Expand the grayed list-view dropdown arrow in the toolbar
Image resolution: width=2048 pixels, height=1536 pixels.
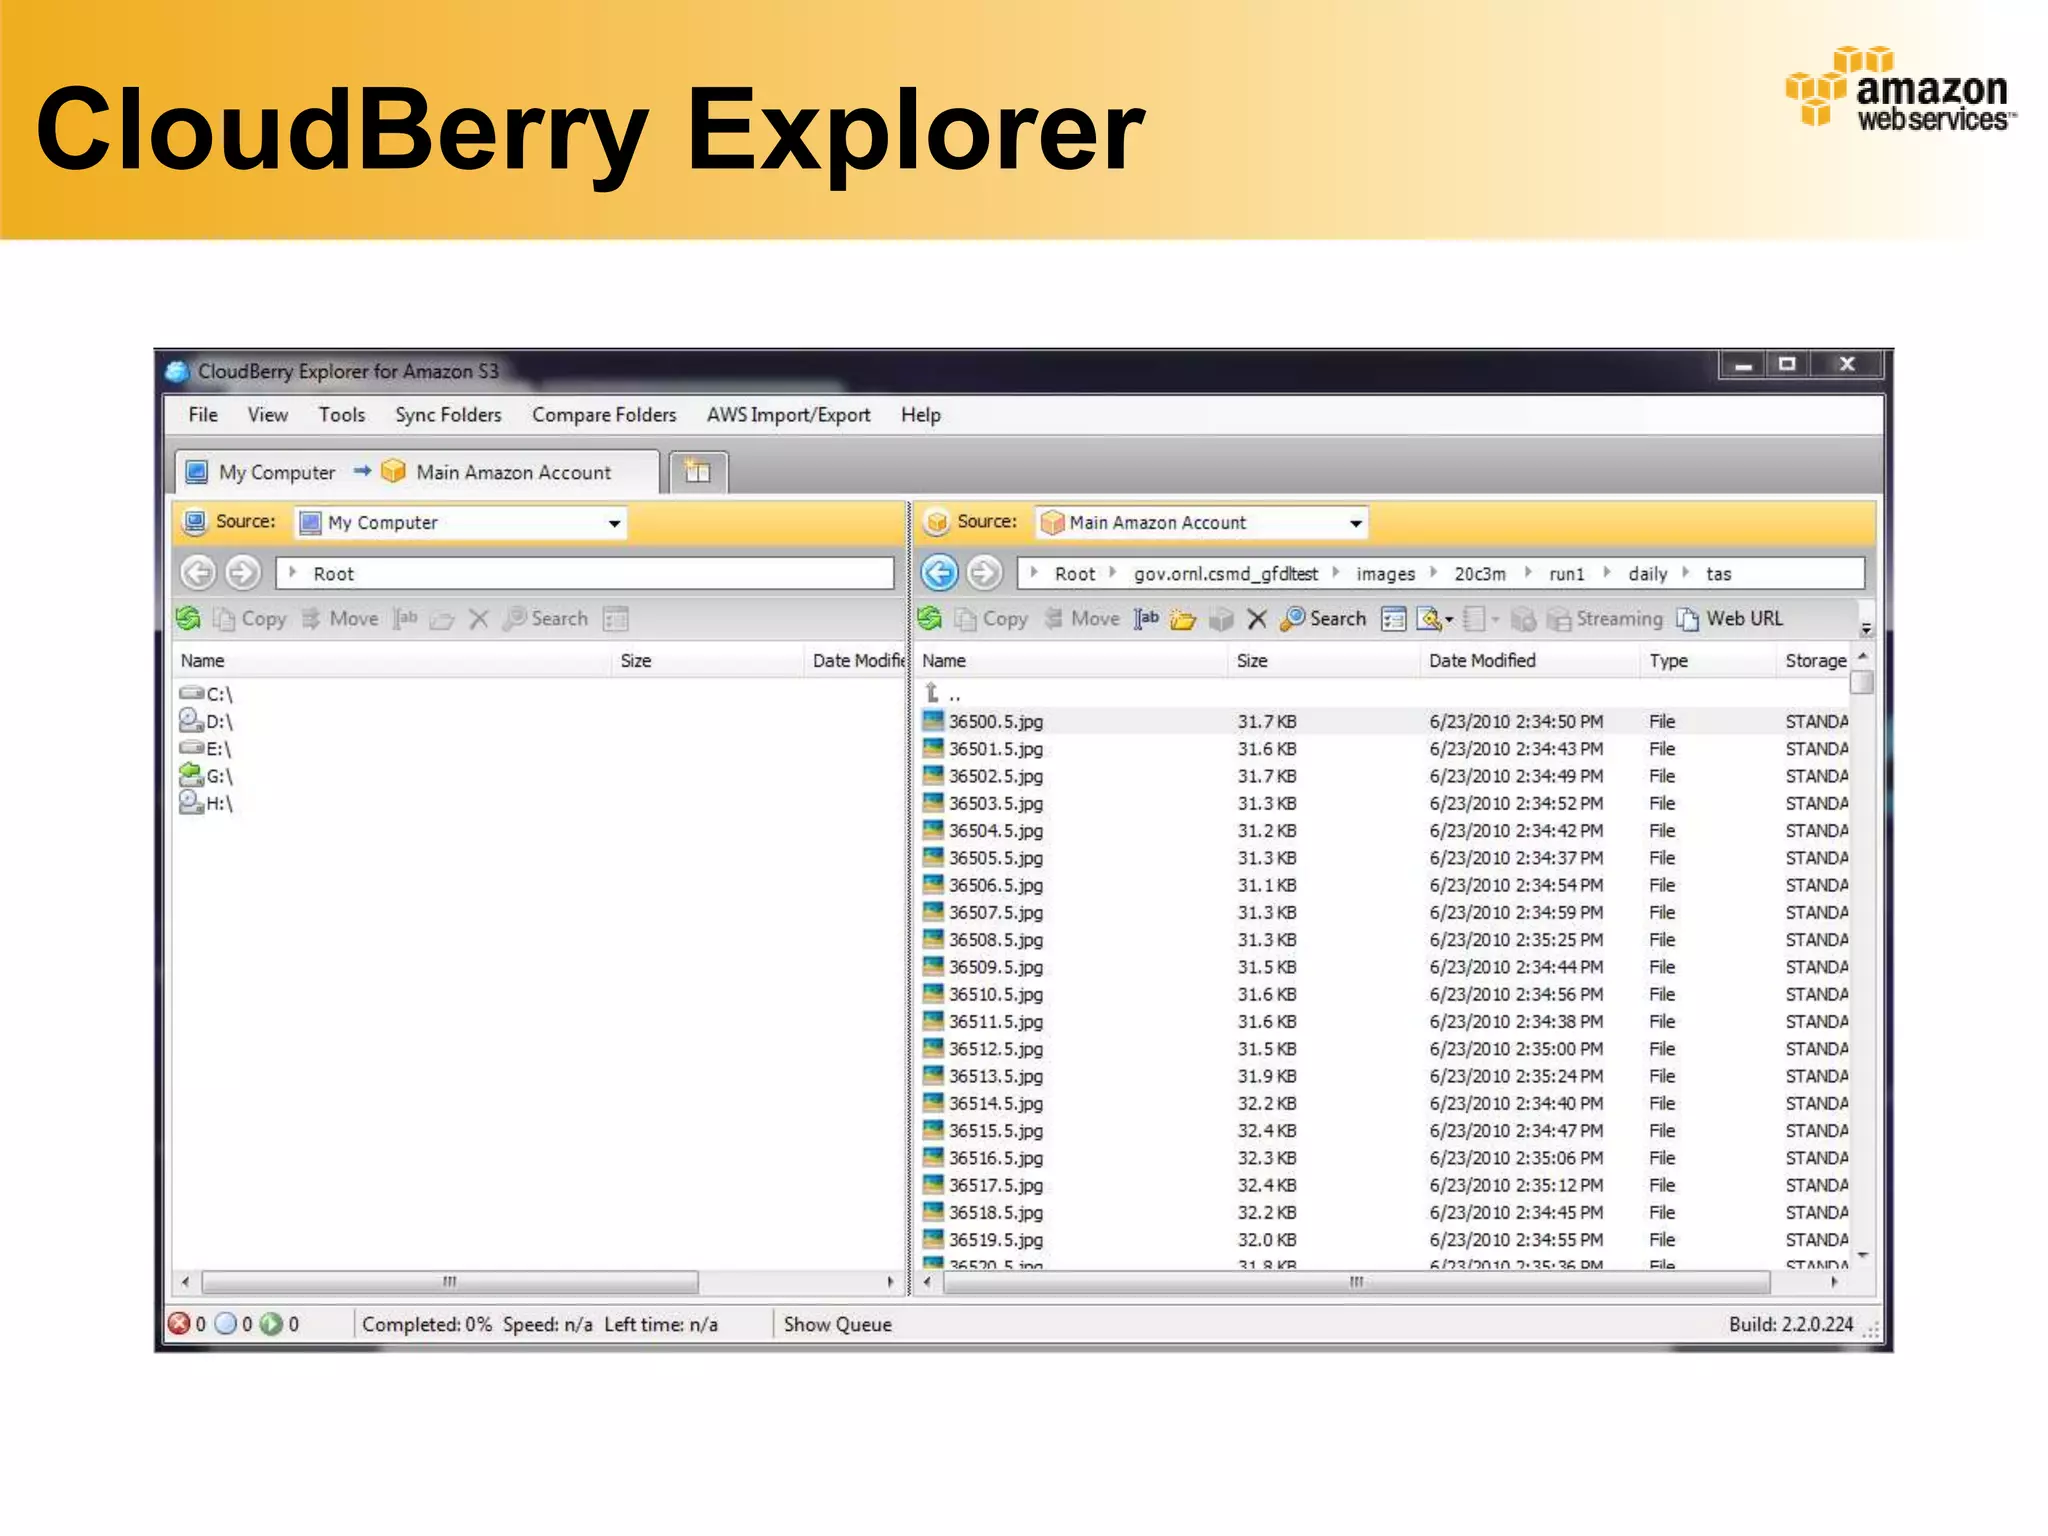pos(1495,621)
